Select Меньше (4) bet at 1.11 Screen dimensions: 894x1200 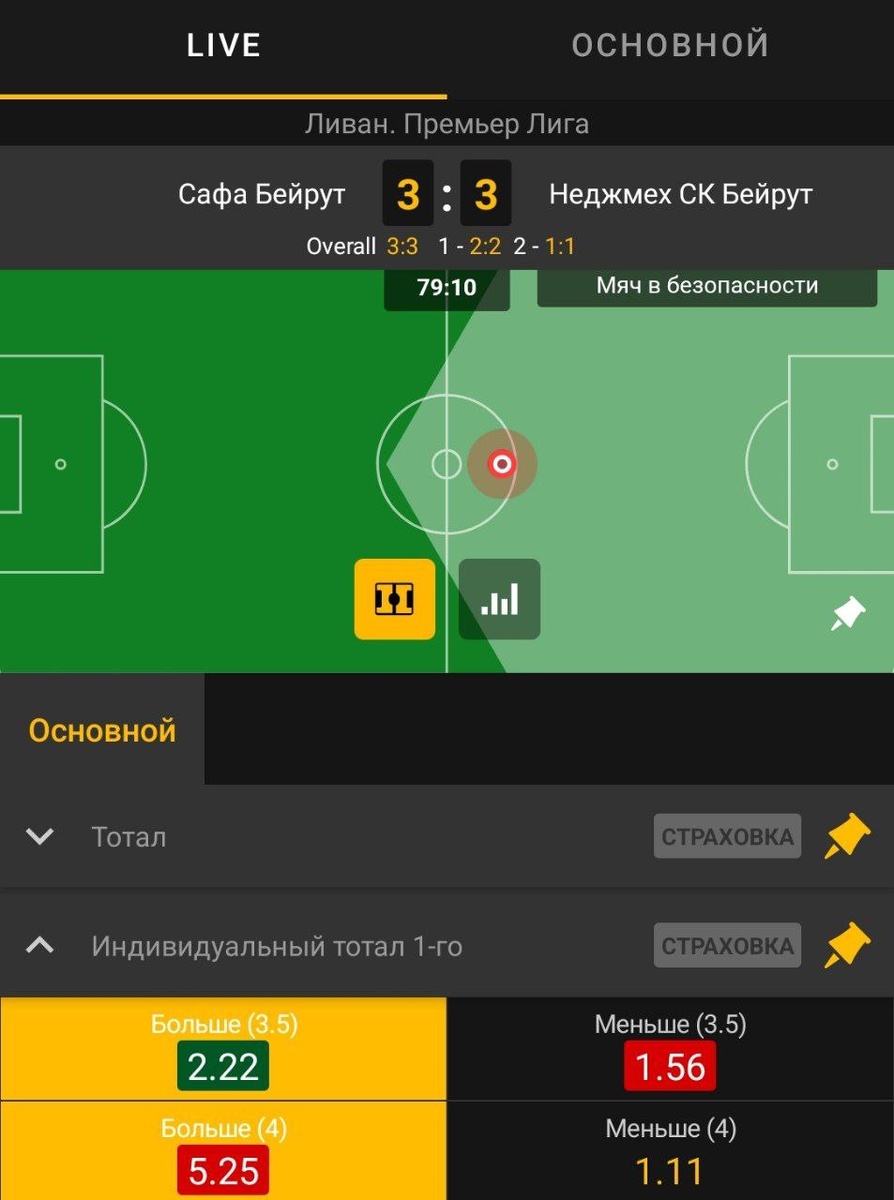click(670, 1151)
